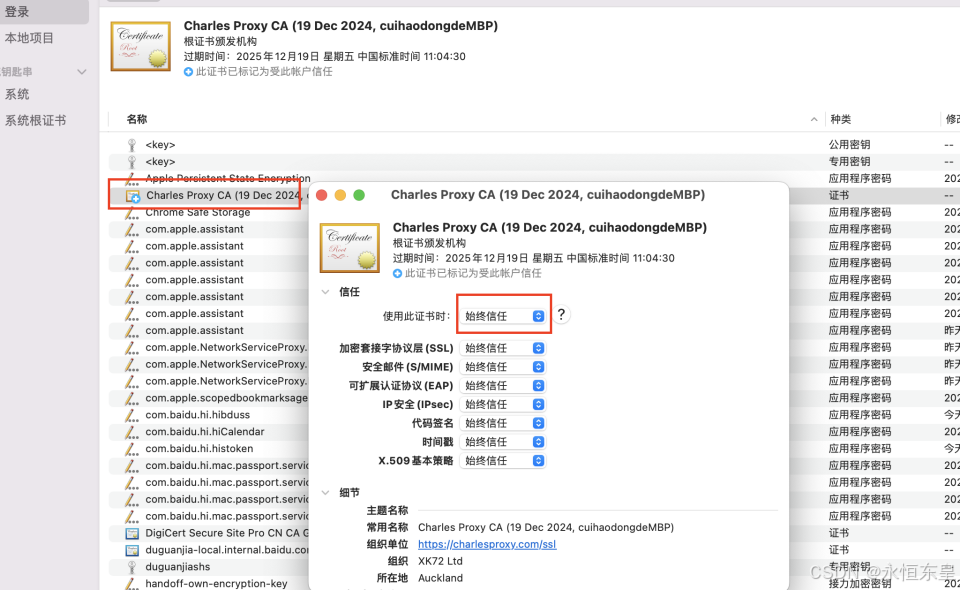The width and height of the screenshot is (960, 590).
Task: Click the key icon of the first <key> row
Action: tap(132, 144)
